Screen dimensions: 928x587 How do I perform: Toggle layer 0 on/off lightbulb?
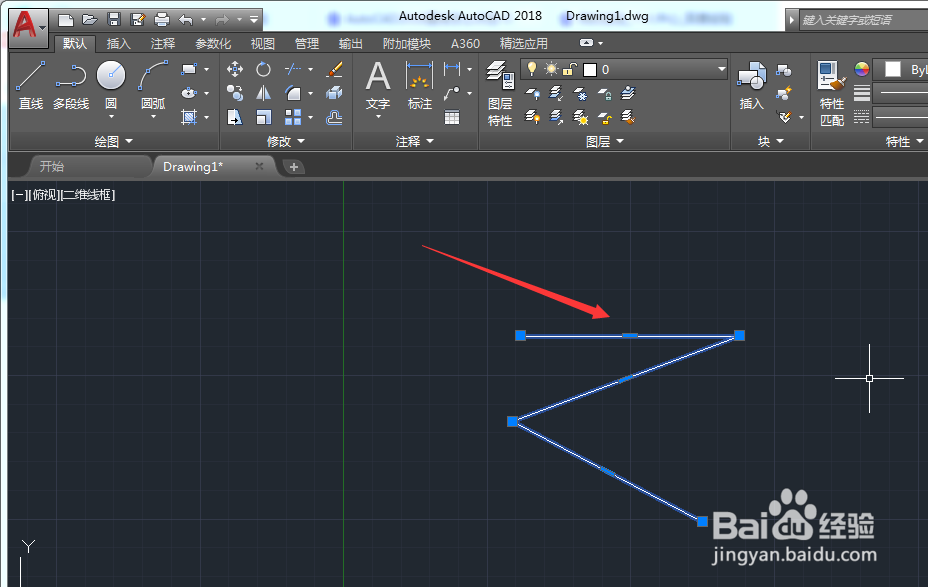(531, 69)
